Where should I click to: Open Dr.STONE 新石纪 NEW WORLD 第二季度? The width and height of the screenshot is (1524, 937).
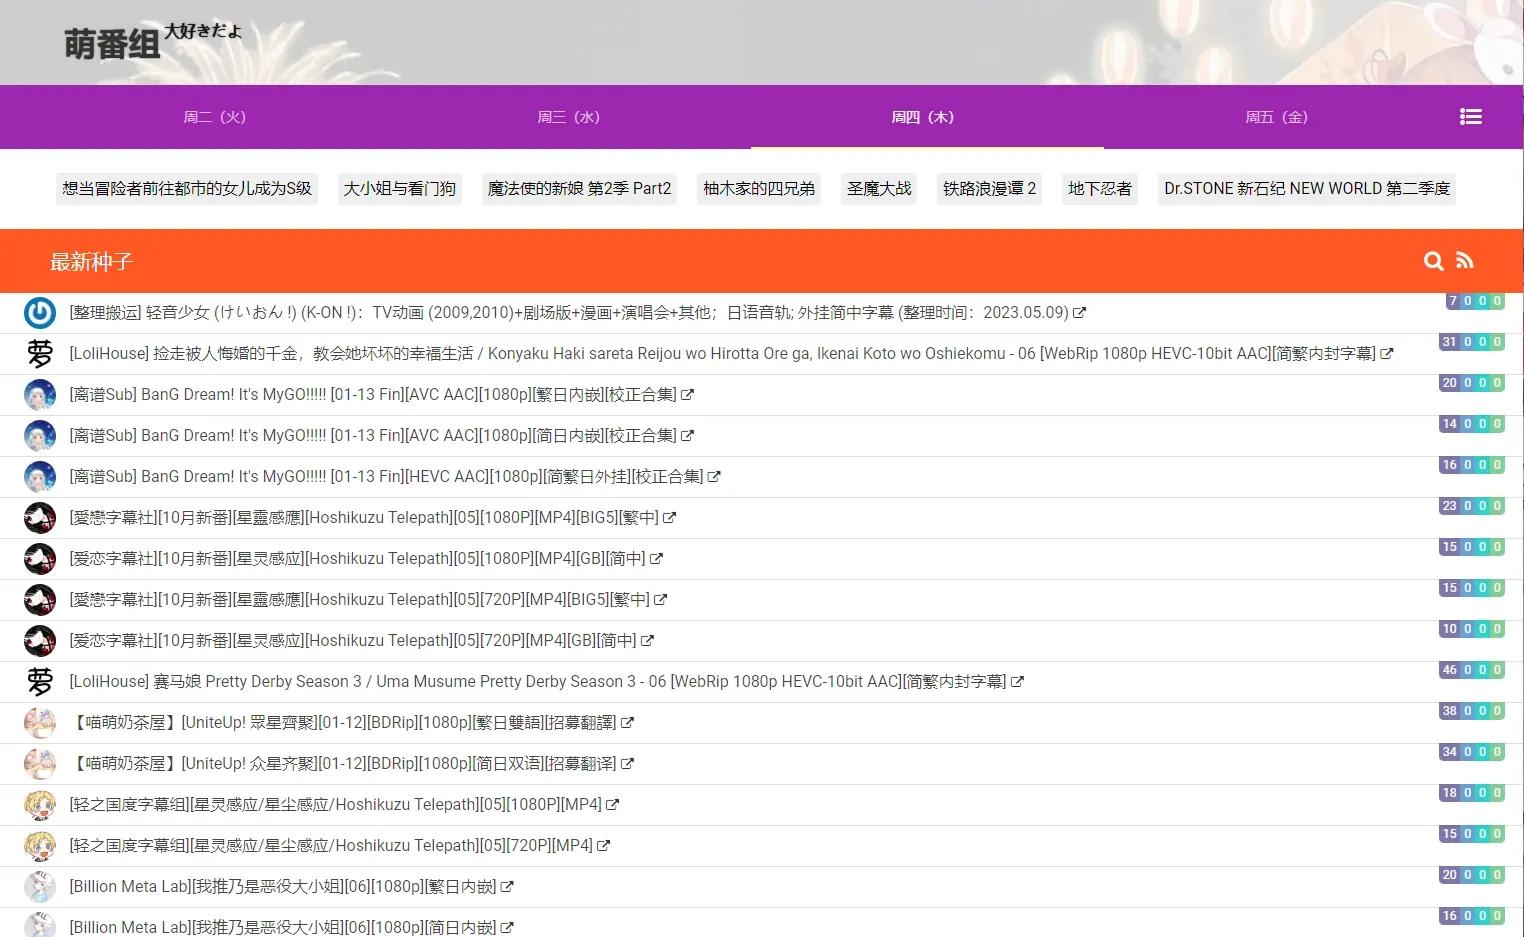click(x=1307, y=188)
